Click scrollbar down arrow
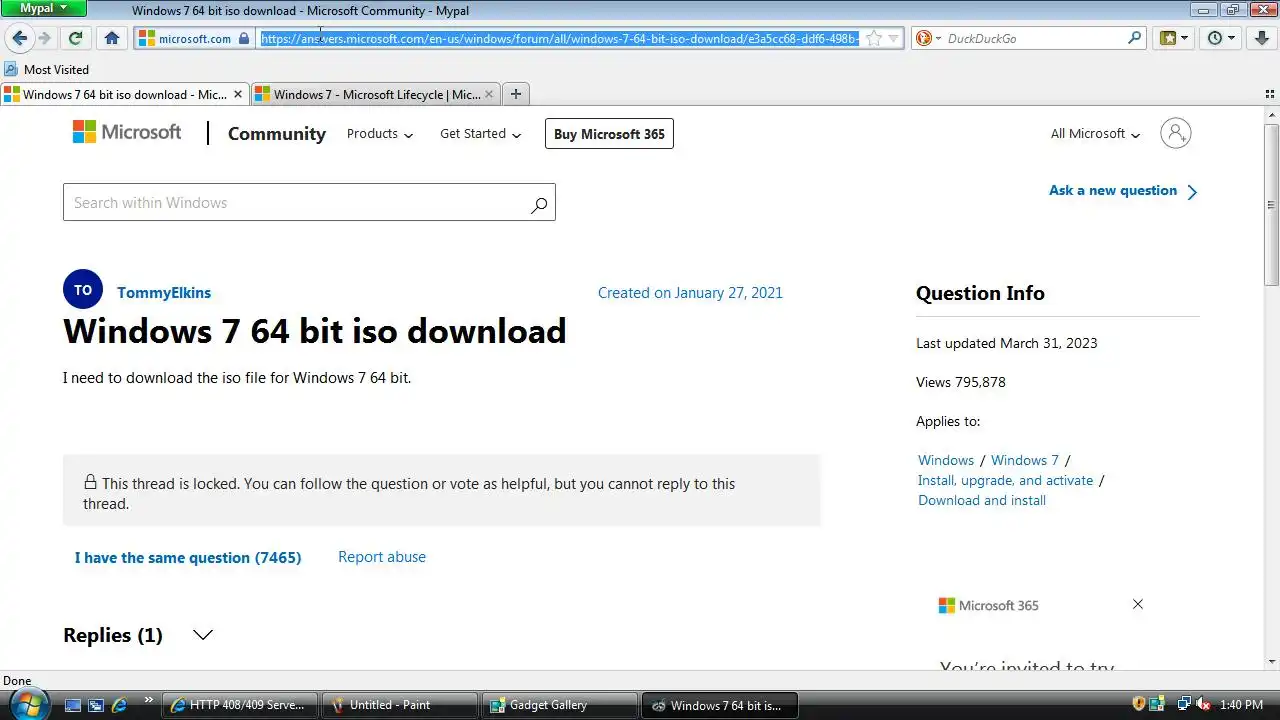The height and width of the screenshot is (720, 1280). [1272, 662]
